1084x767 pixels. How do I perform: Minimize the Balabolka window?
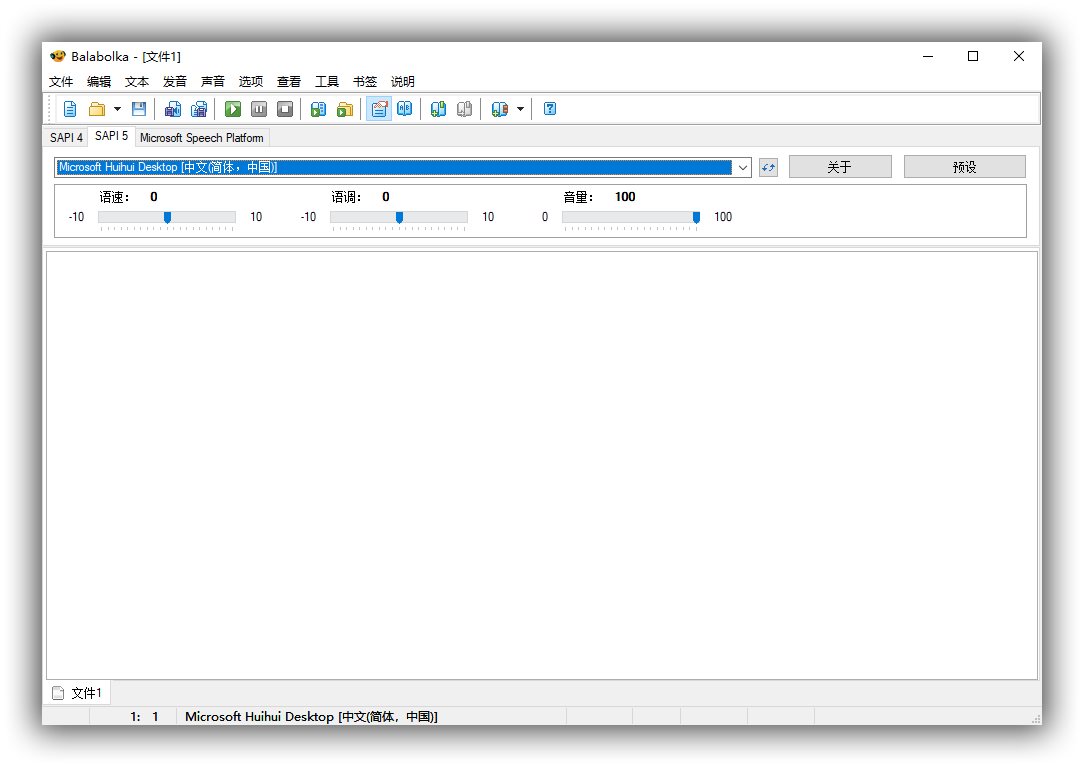[x=928, y=56]
